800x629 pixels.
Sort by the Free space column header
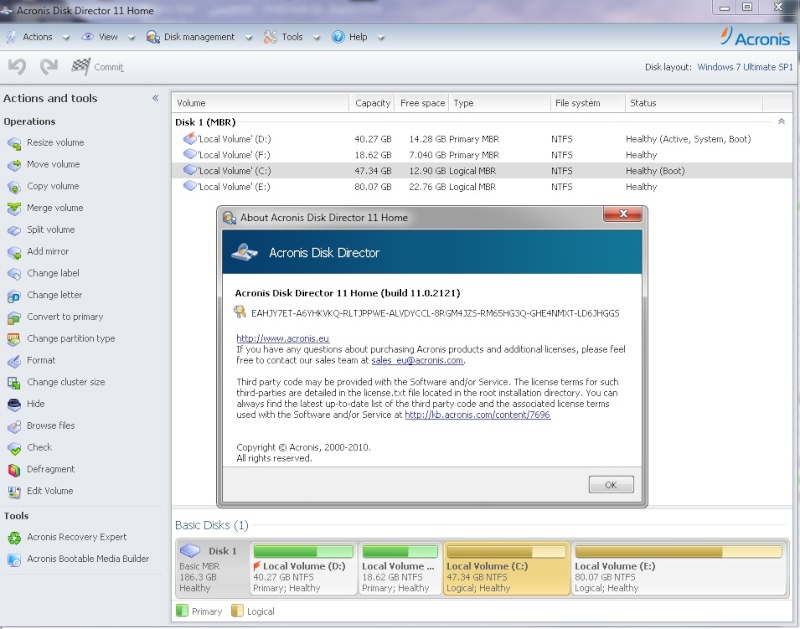(422, 103)
